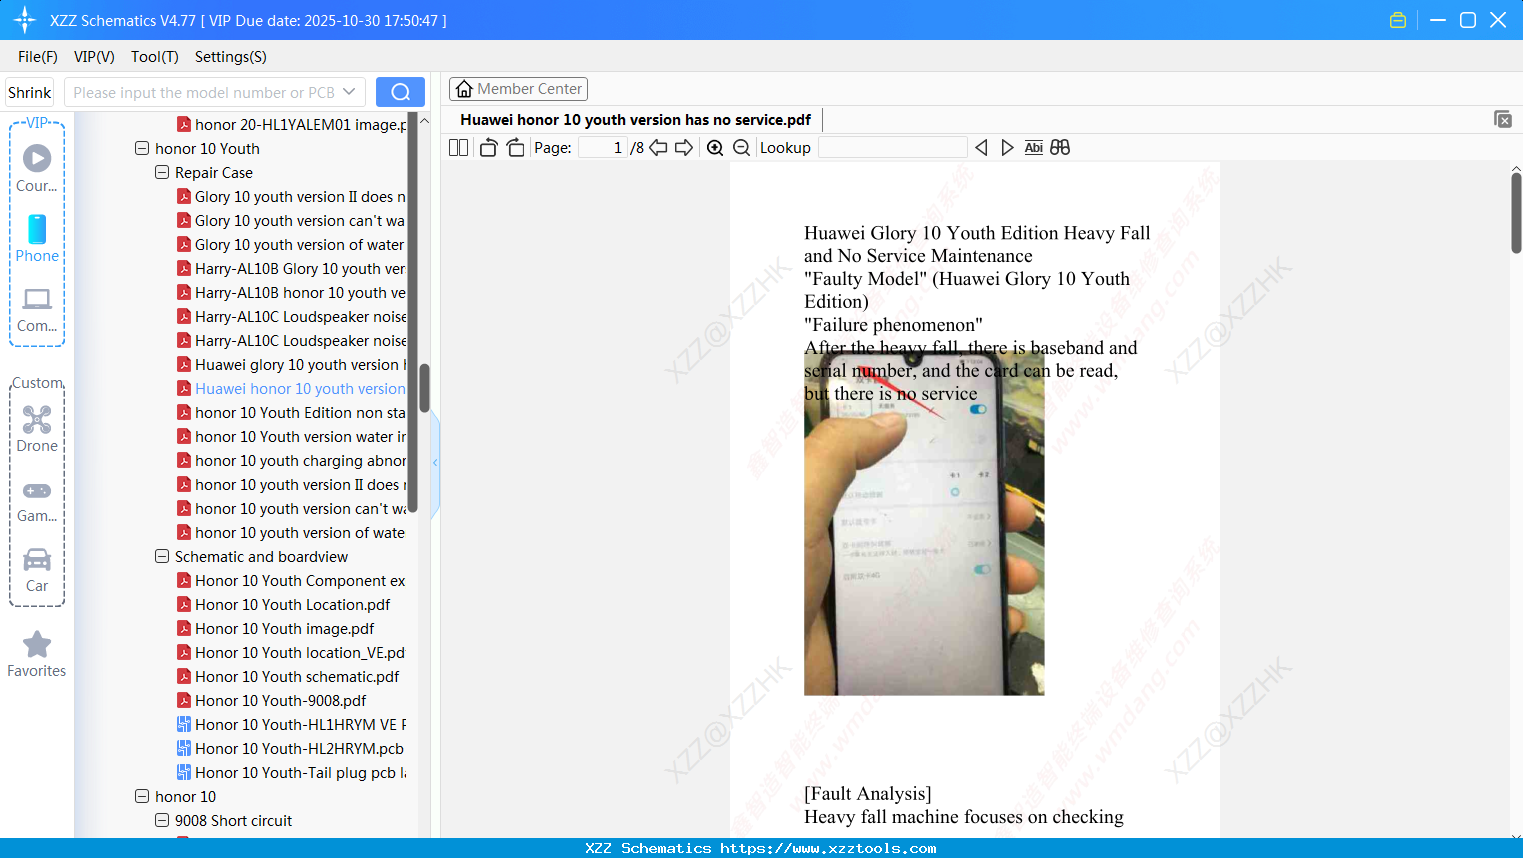Open Huawei glory 10 youth version file

[291, 364]
